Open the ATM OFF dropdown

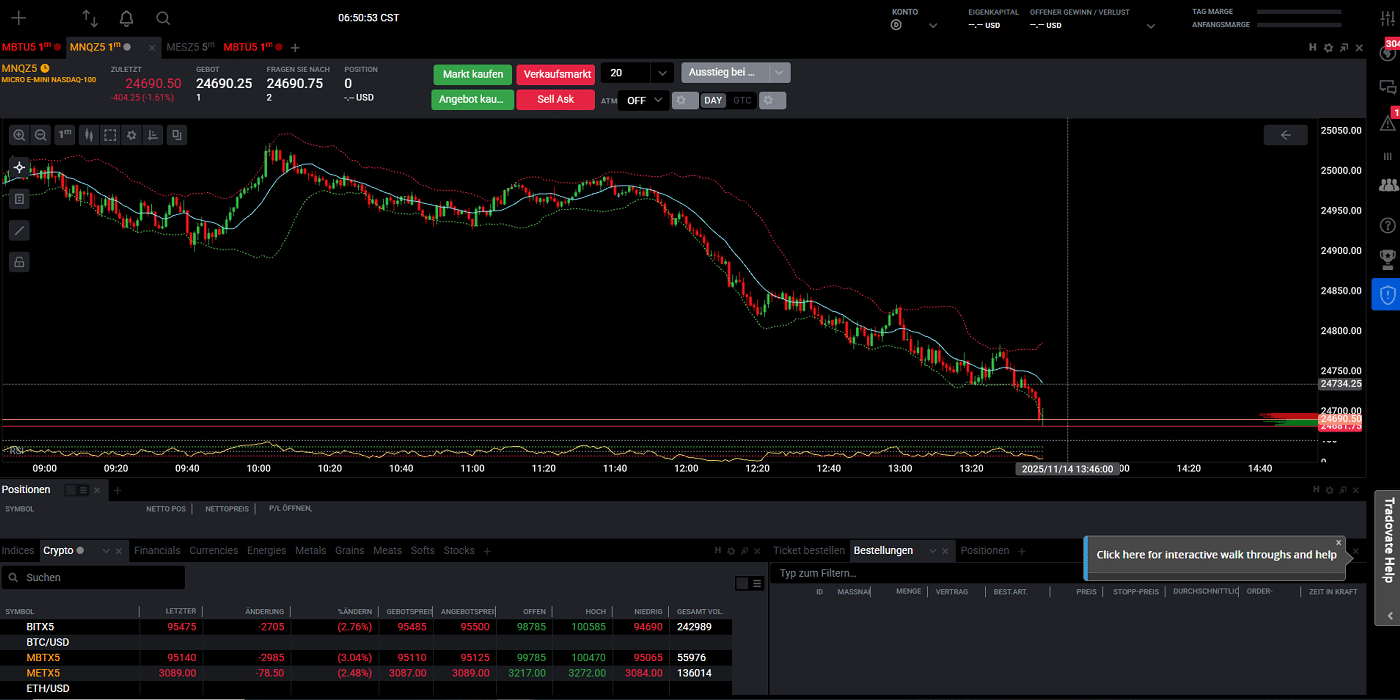(x=643, y=100)
